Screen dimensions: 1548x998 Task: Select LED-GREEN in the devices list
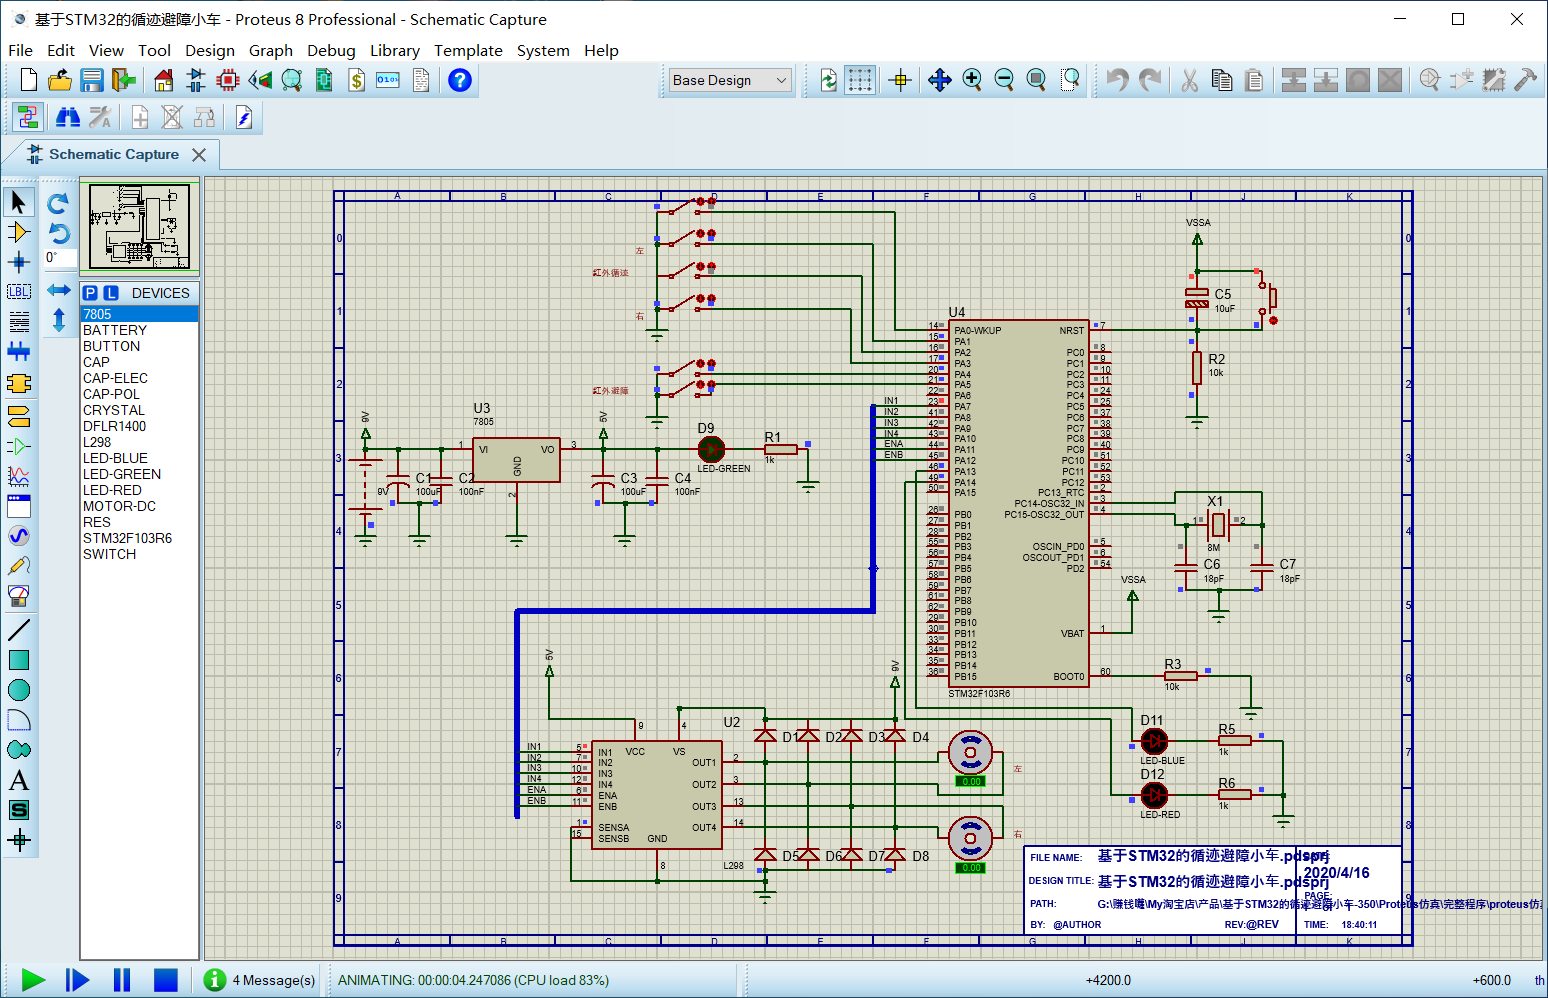[x=139, y=474]
